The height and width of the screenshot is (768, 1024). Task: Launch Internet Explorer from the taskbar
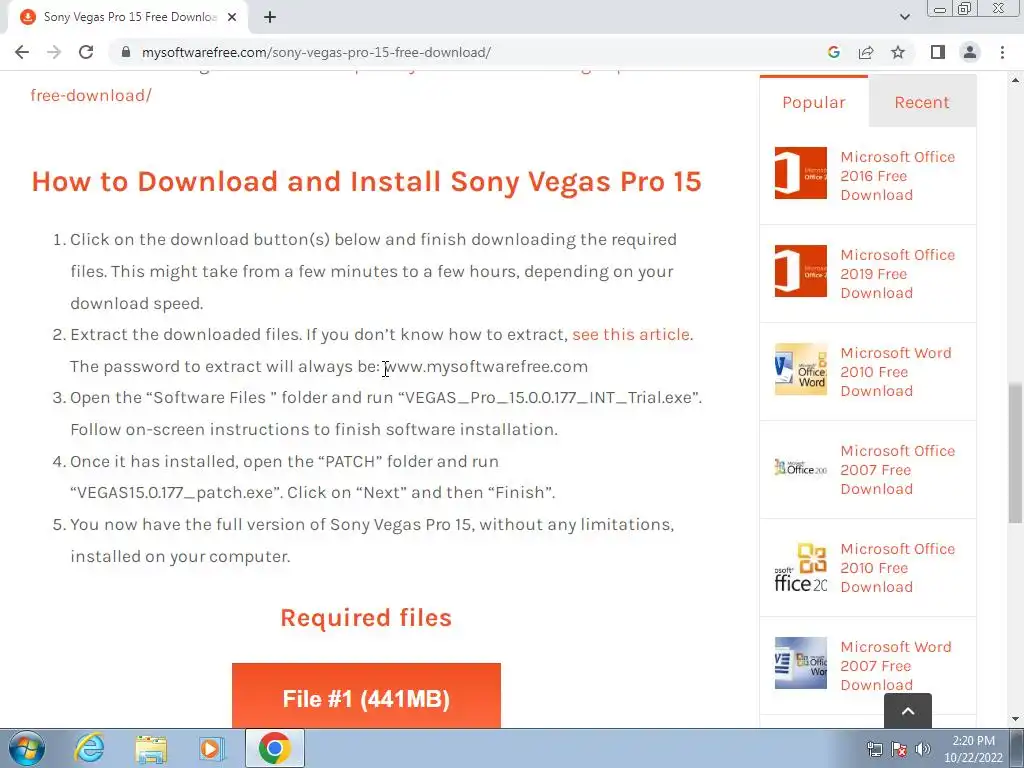(x=89, y=748)
